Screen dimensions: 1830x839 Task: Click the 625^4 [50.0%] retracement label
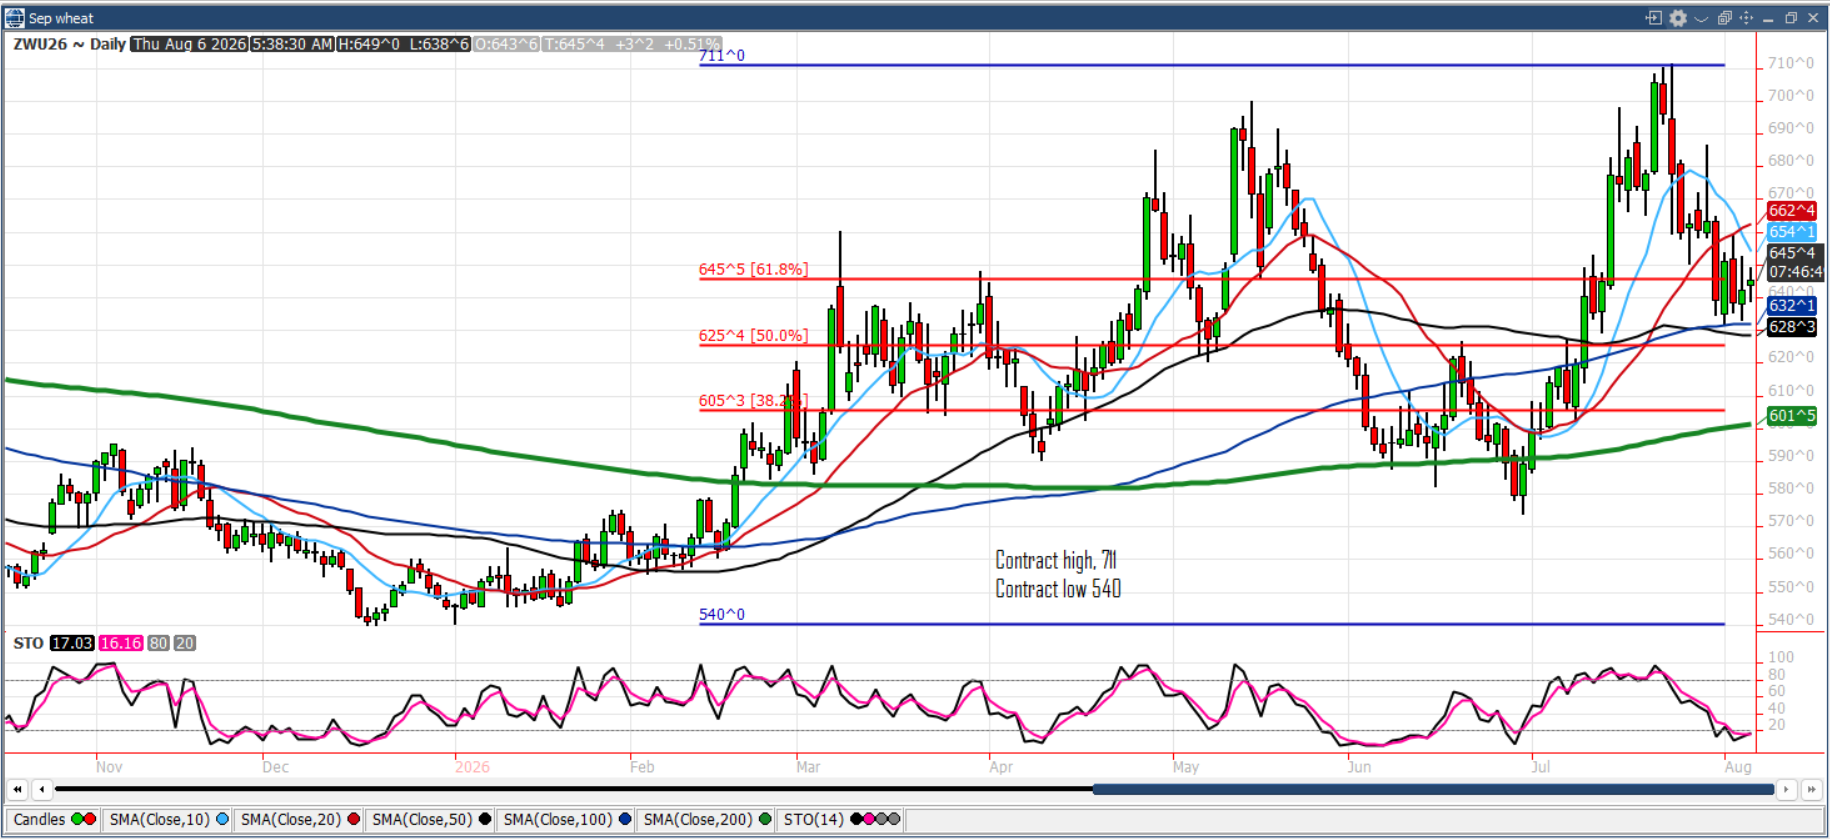tap(753, 336)
